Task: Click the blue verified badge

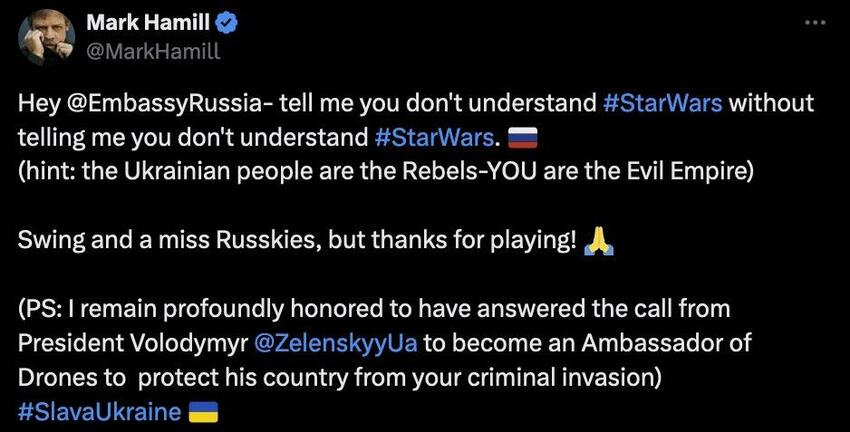Action: 226,23
